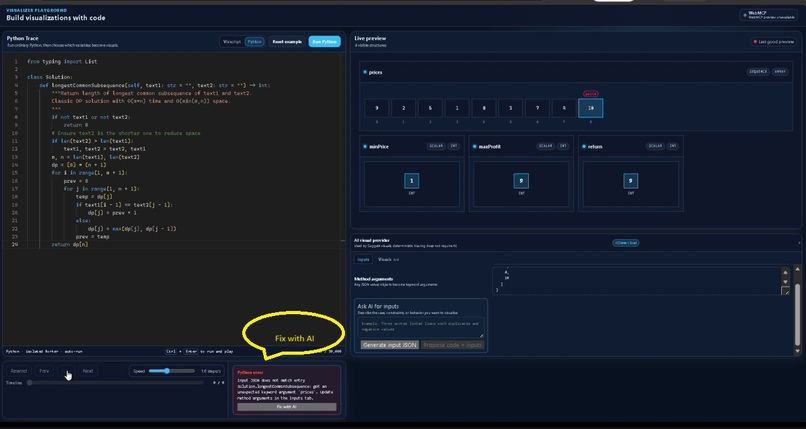Switch language toggle to Viascript
806x429 pixels.
[x=232, y=42]
